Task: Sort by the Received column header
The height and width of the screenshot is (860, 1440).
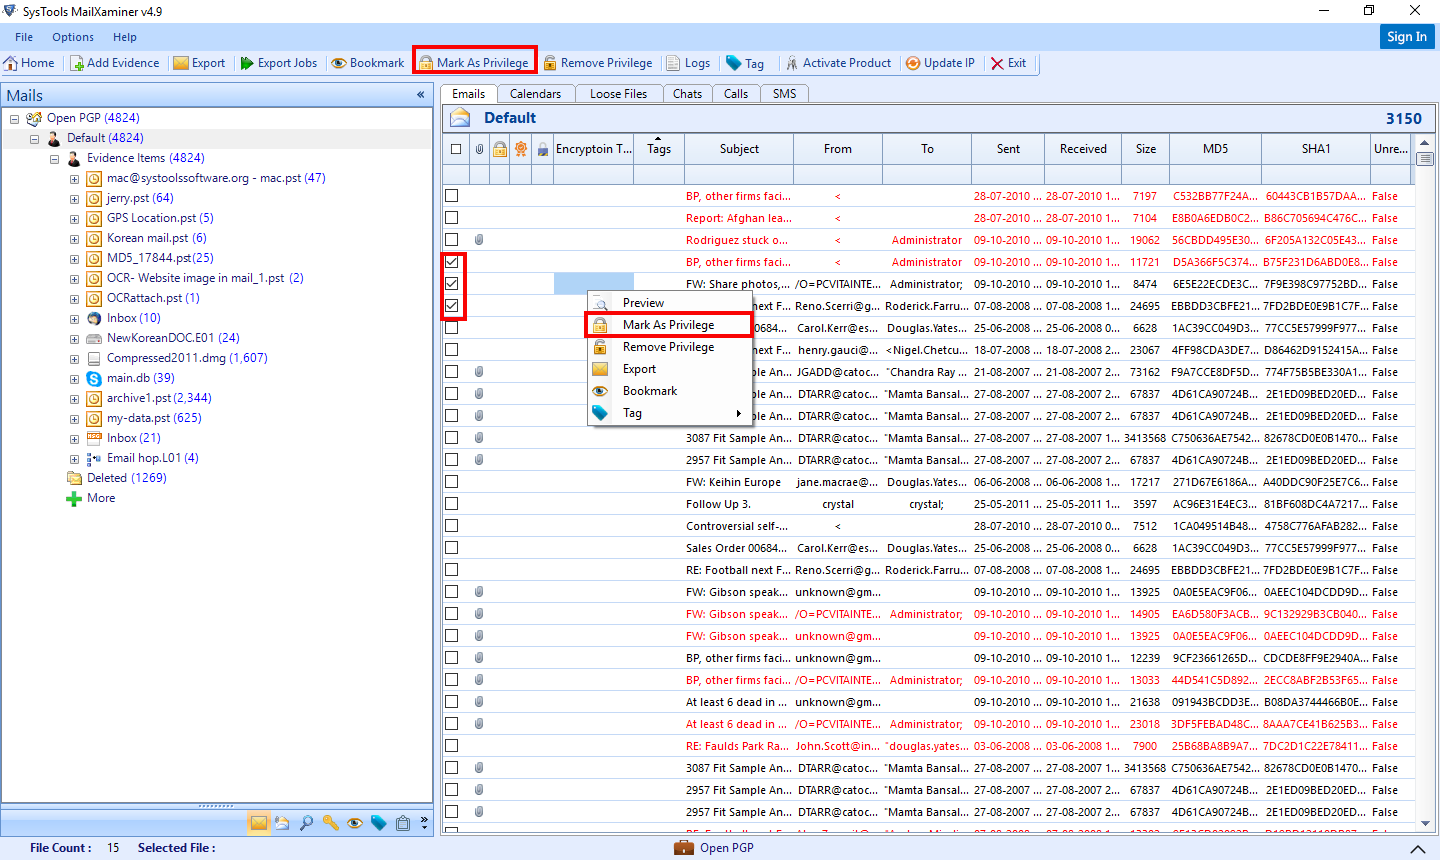Action: [x=1083, y=149]
